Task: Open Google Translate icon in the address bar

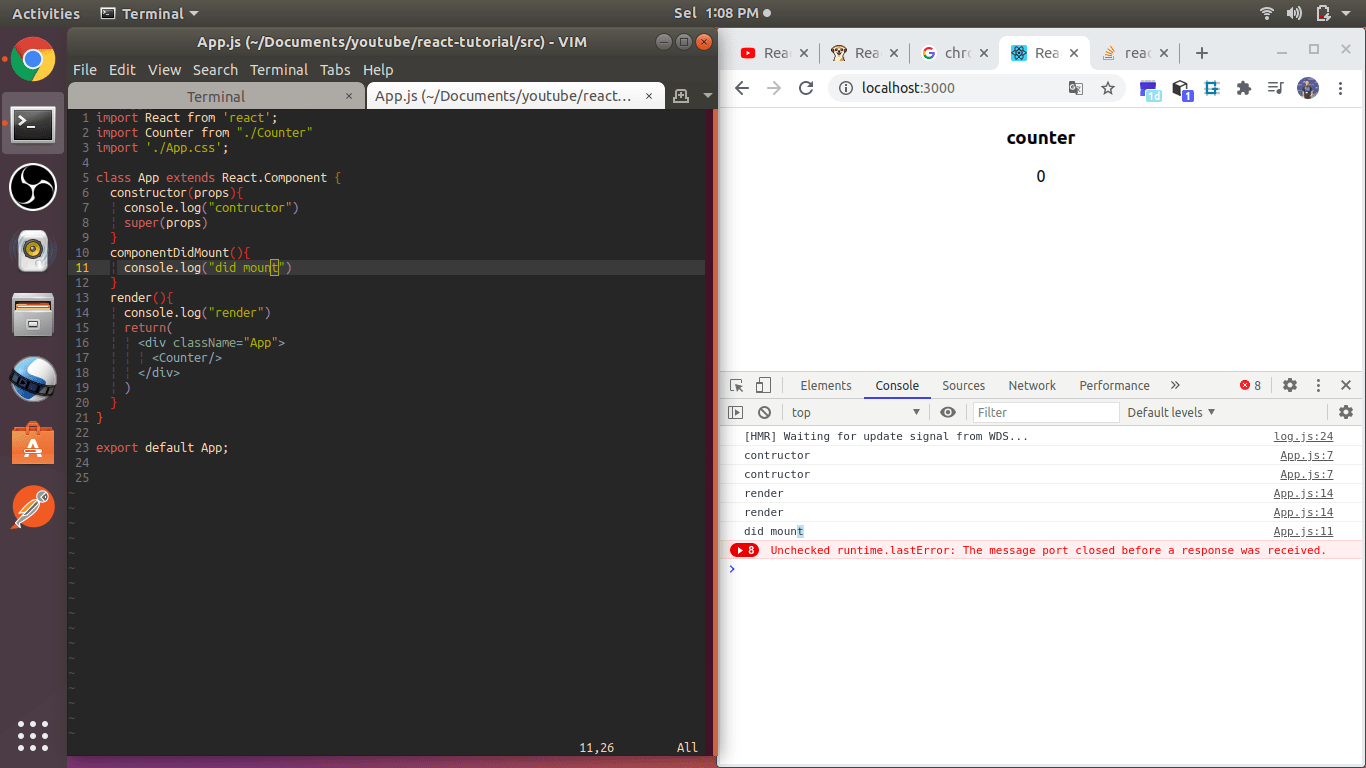Action: click(1075, 88)
